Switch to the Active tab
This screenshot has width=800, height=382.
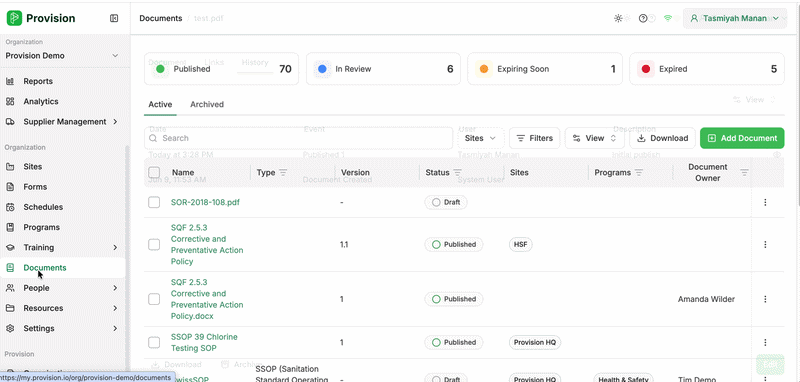click(160, 105)
